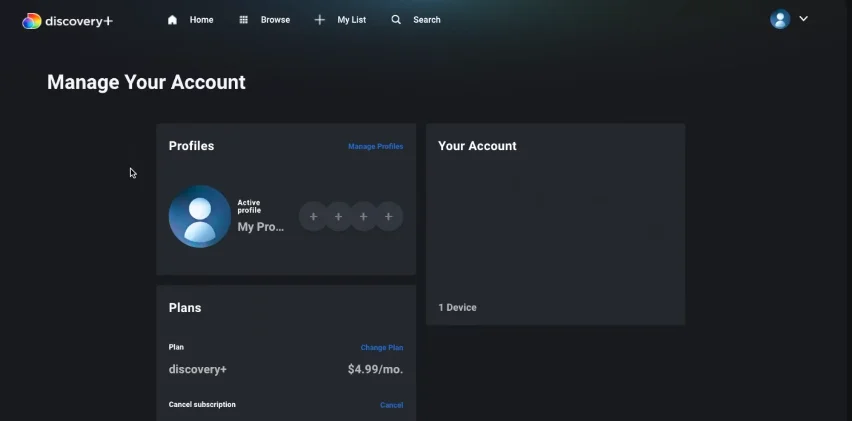Click the Change Plan link
This screenshot has height=421, width=852.
(x=381, y=348)
